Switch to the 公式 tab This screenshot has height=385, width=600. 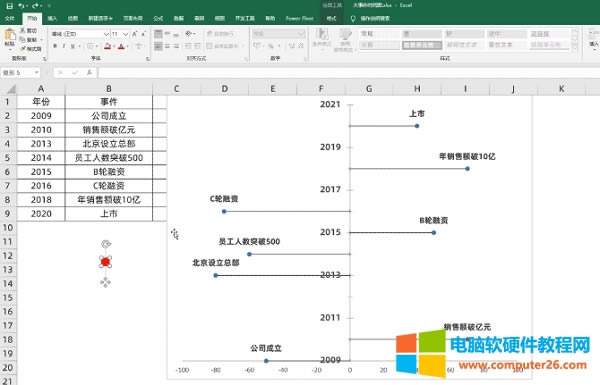point(158,18)
